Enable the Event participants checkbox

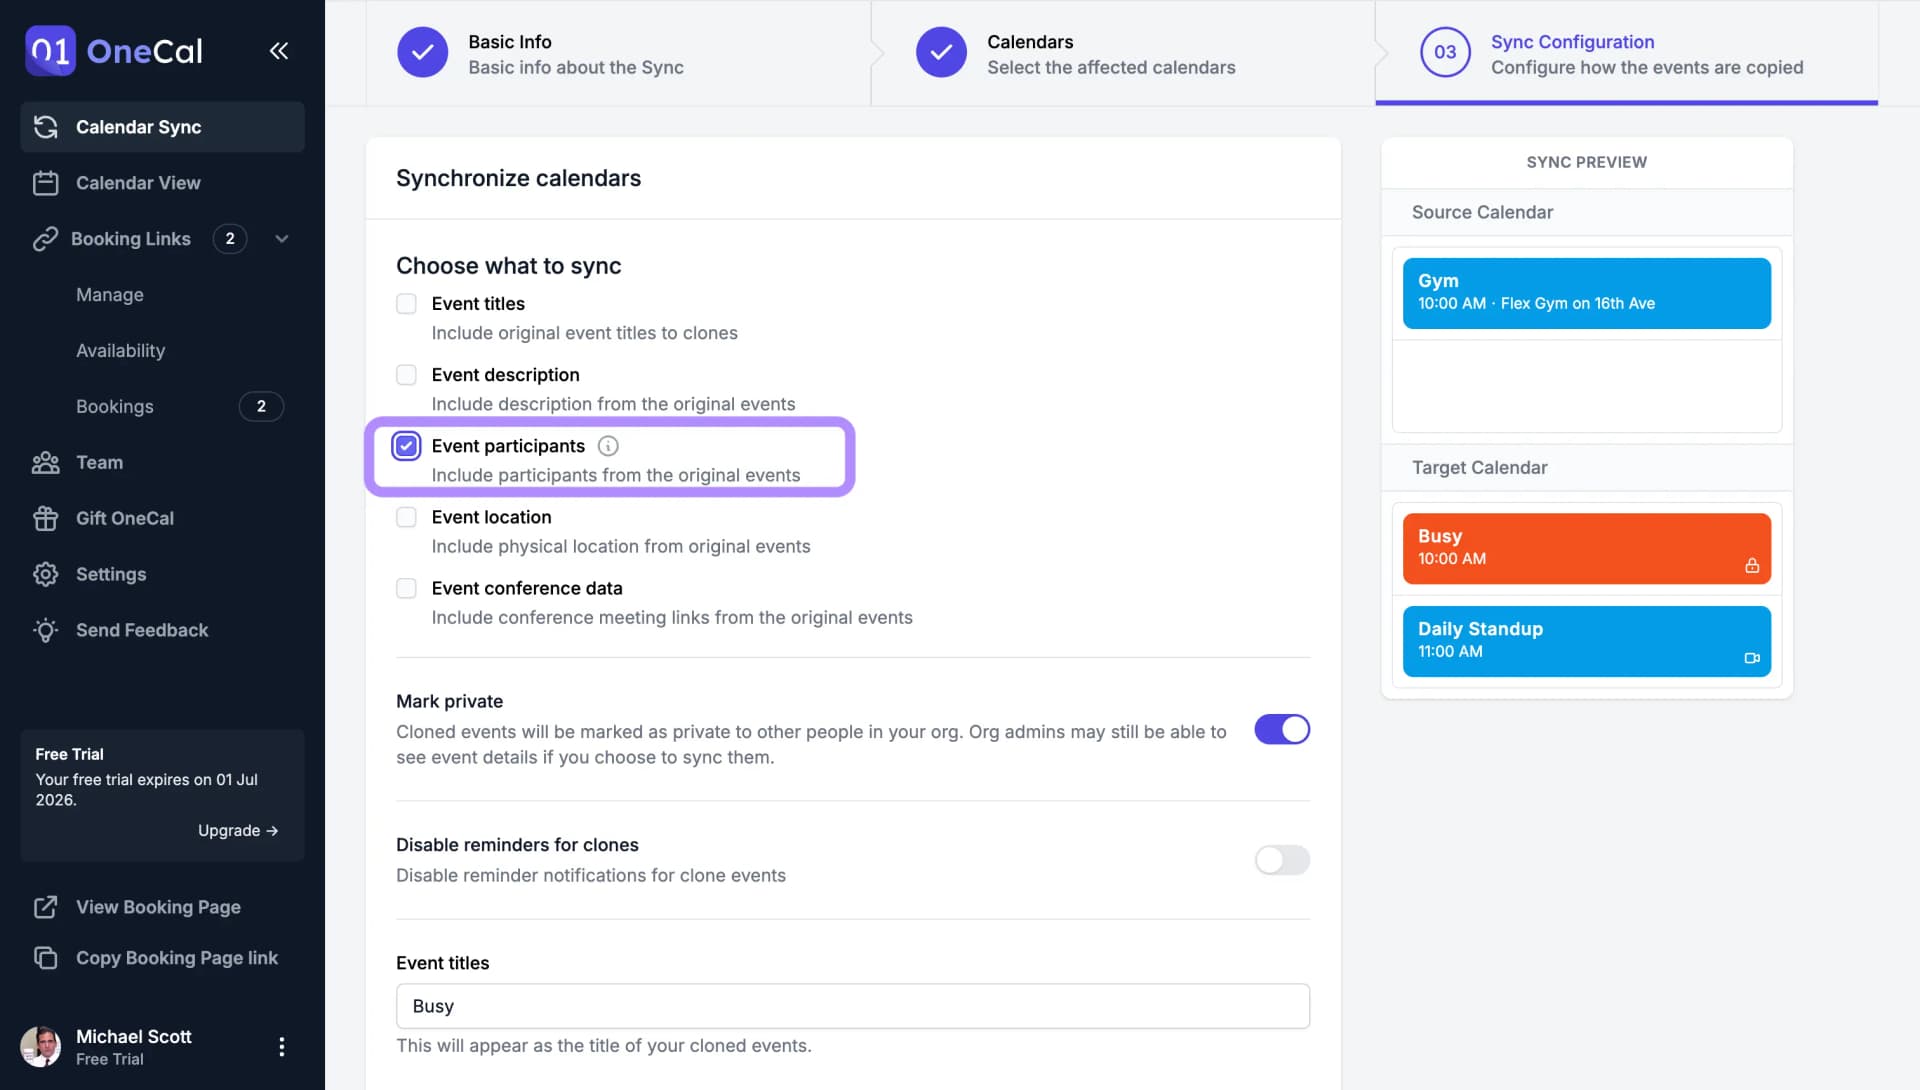click(406, 445)
